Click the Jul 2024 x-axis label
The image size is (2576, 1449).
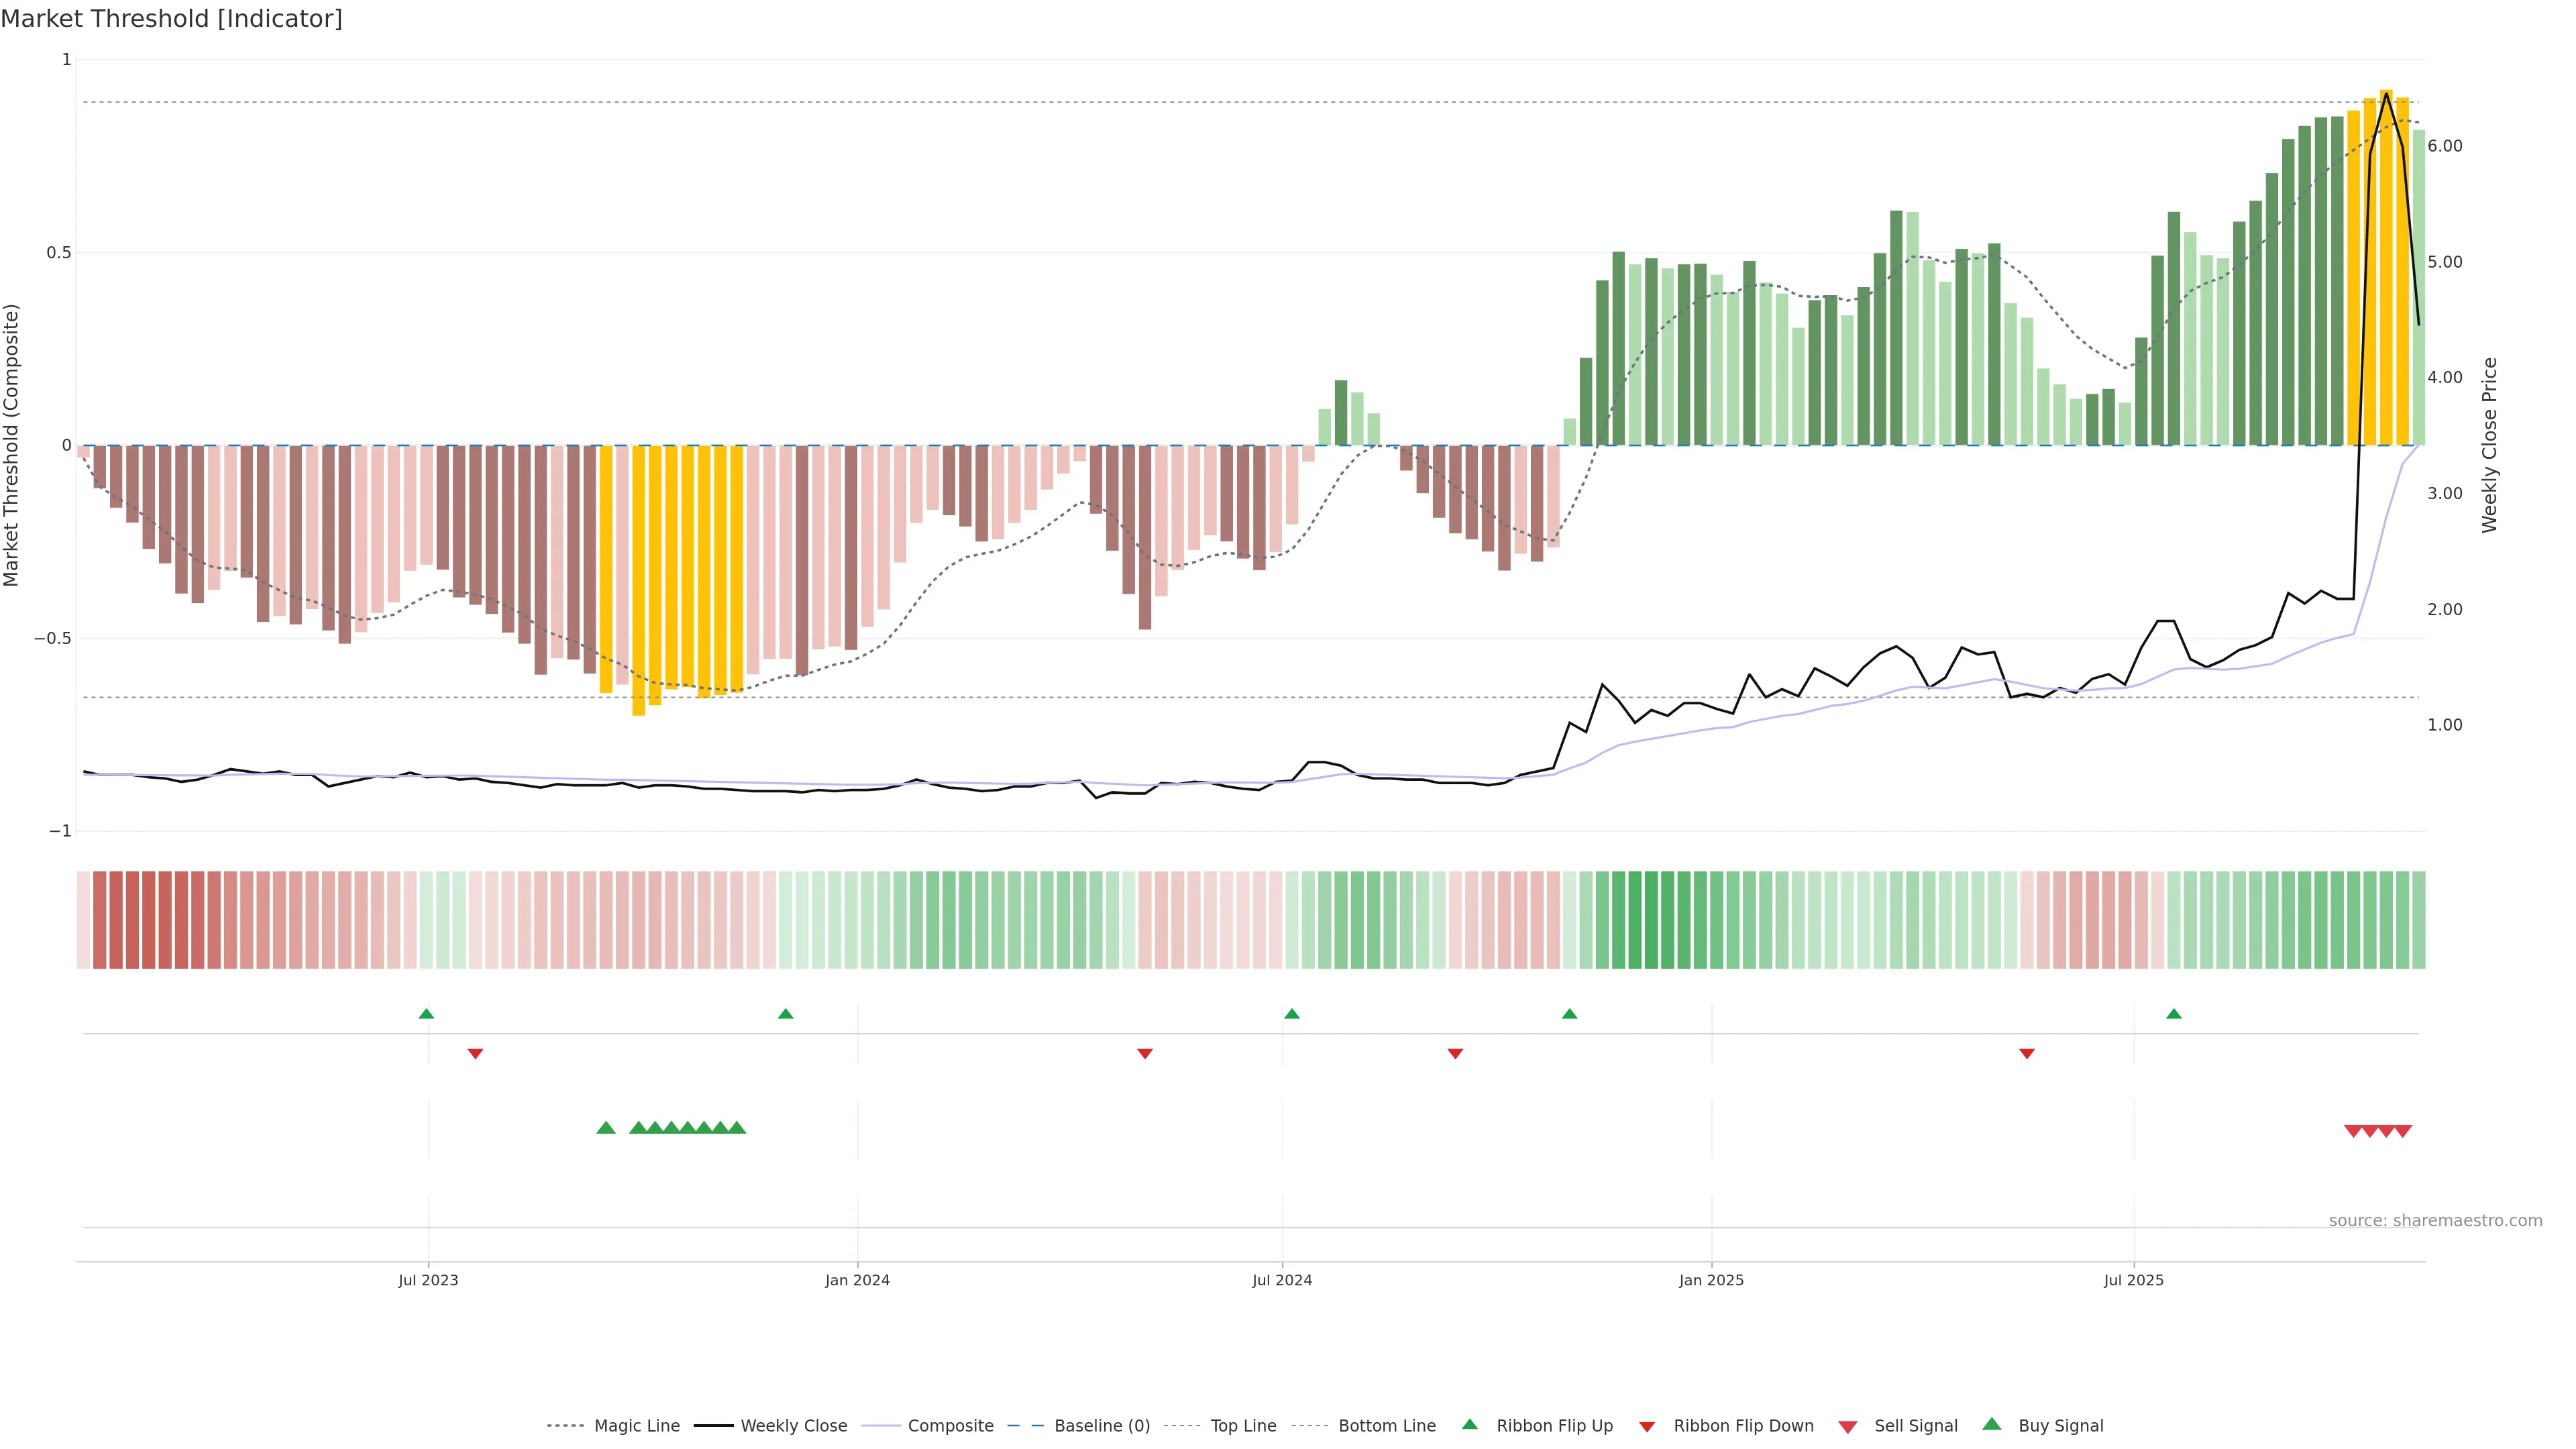pyautogui.click(x=1282, y=1280)
